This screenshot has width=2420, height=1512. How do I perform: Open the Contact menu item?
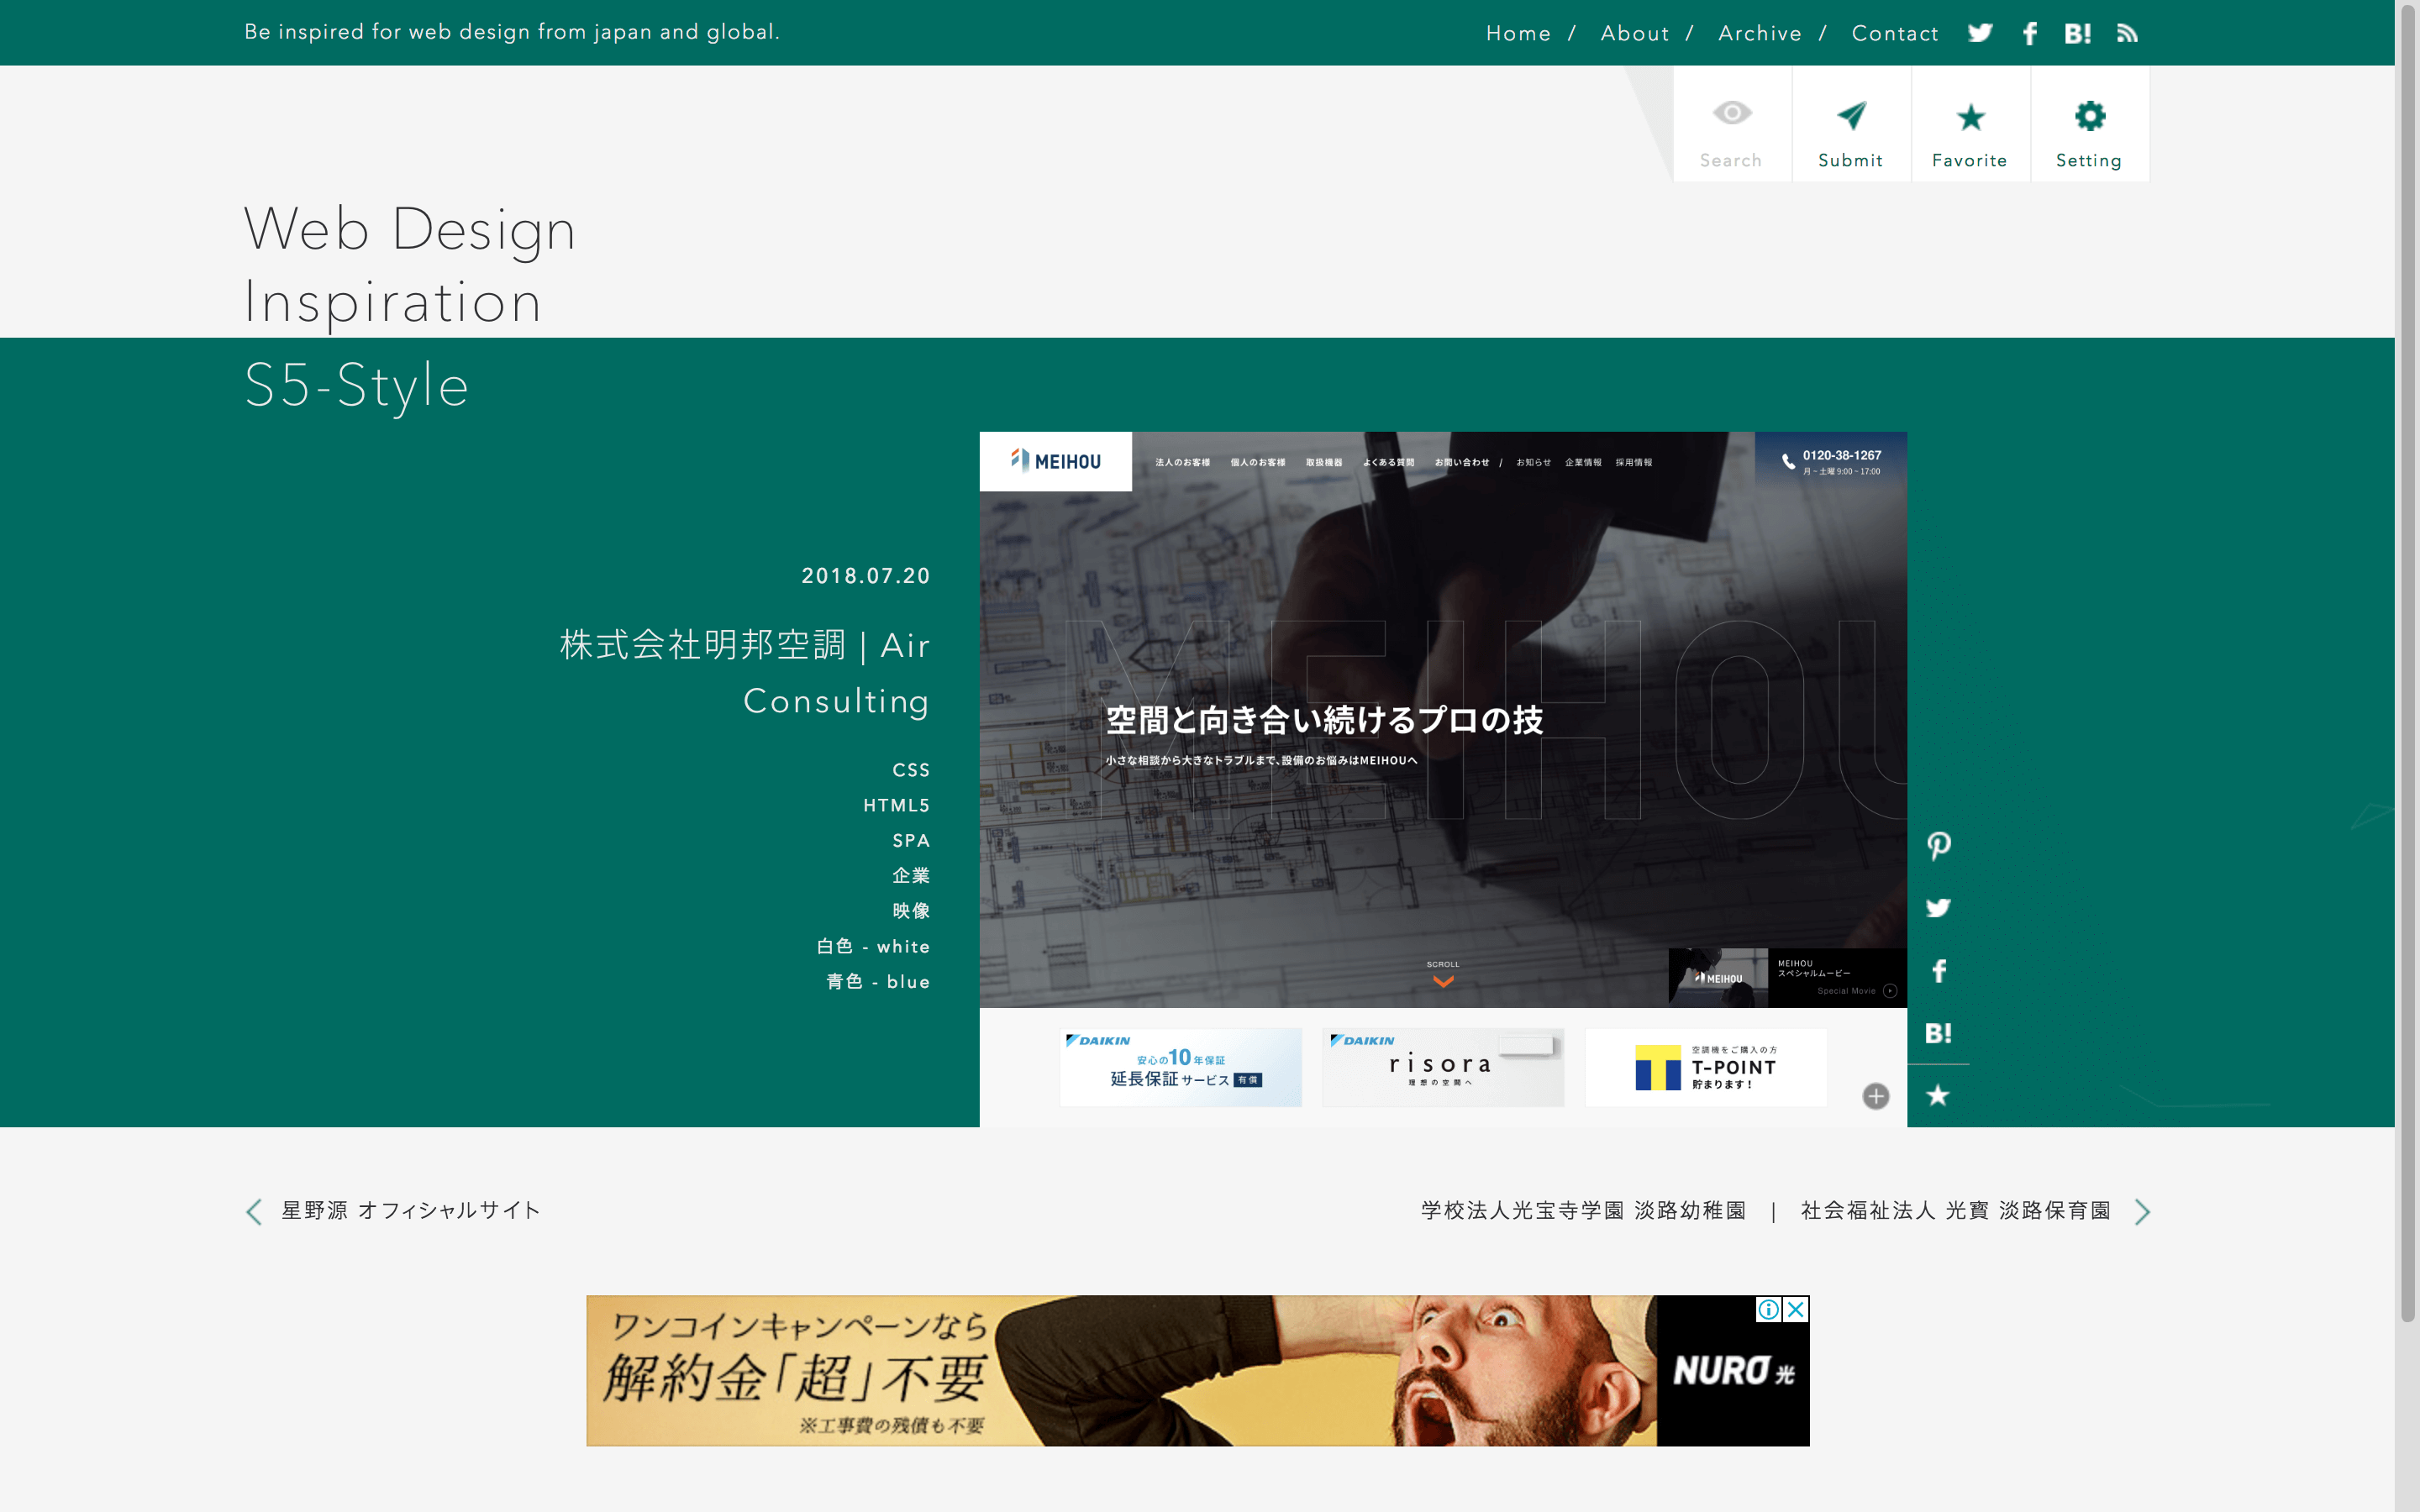click(1895, 33)
